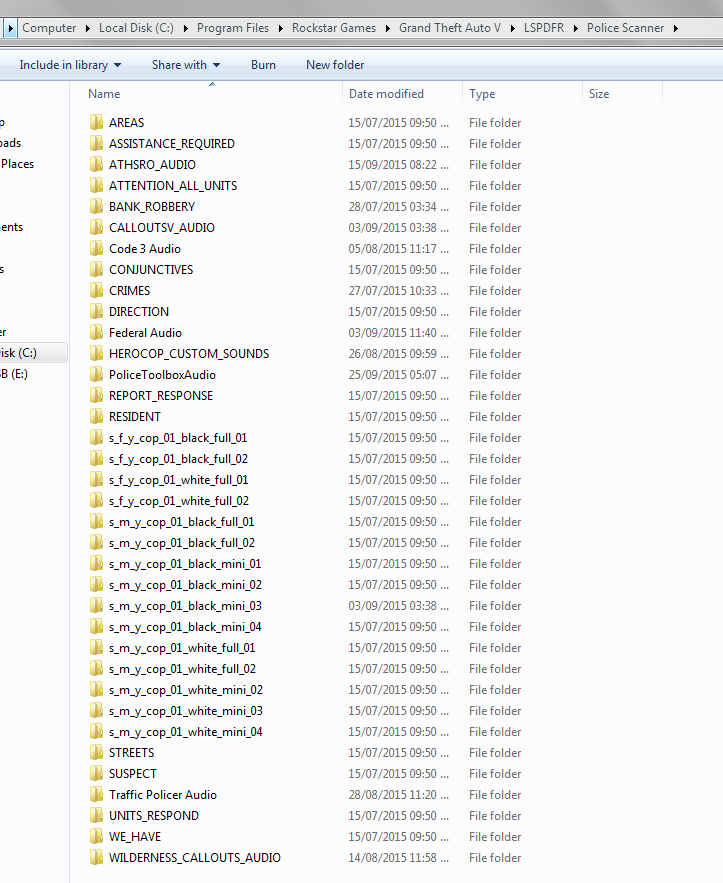
Task: Expand breadcrumb arrow after Program Files
Action: pyautogui.click(x=280, y=28)
